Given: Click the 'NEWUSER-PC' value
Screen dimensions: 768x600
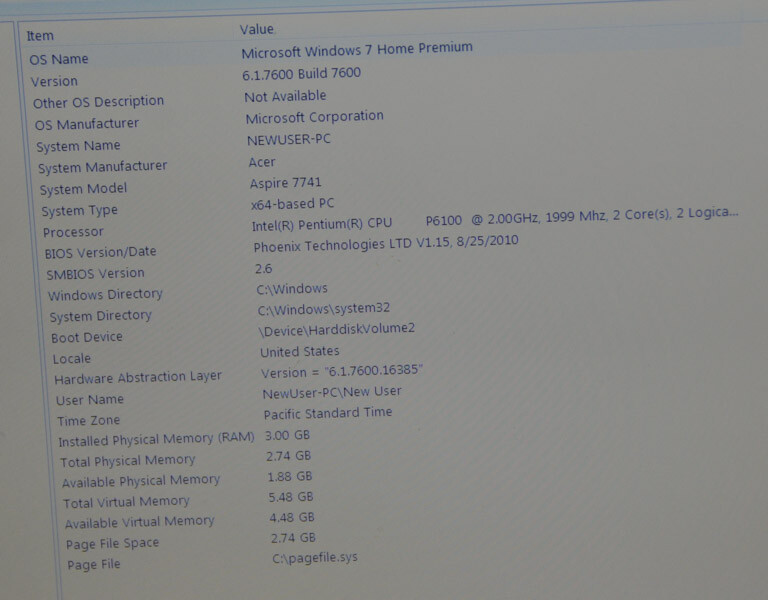Looking at the screenshot, I should pos(289,140).
